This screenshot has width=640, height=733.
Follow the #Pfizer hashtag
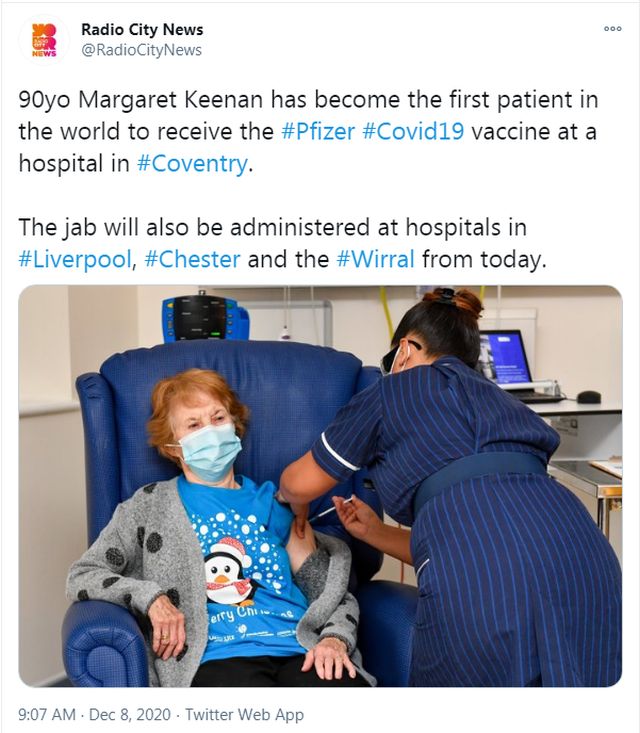coord(318,131)
